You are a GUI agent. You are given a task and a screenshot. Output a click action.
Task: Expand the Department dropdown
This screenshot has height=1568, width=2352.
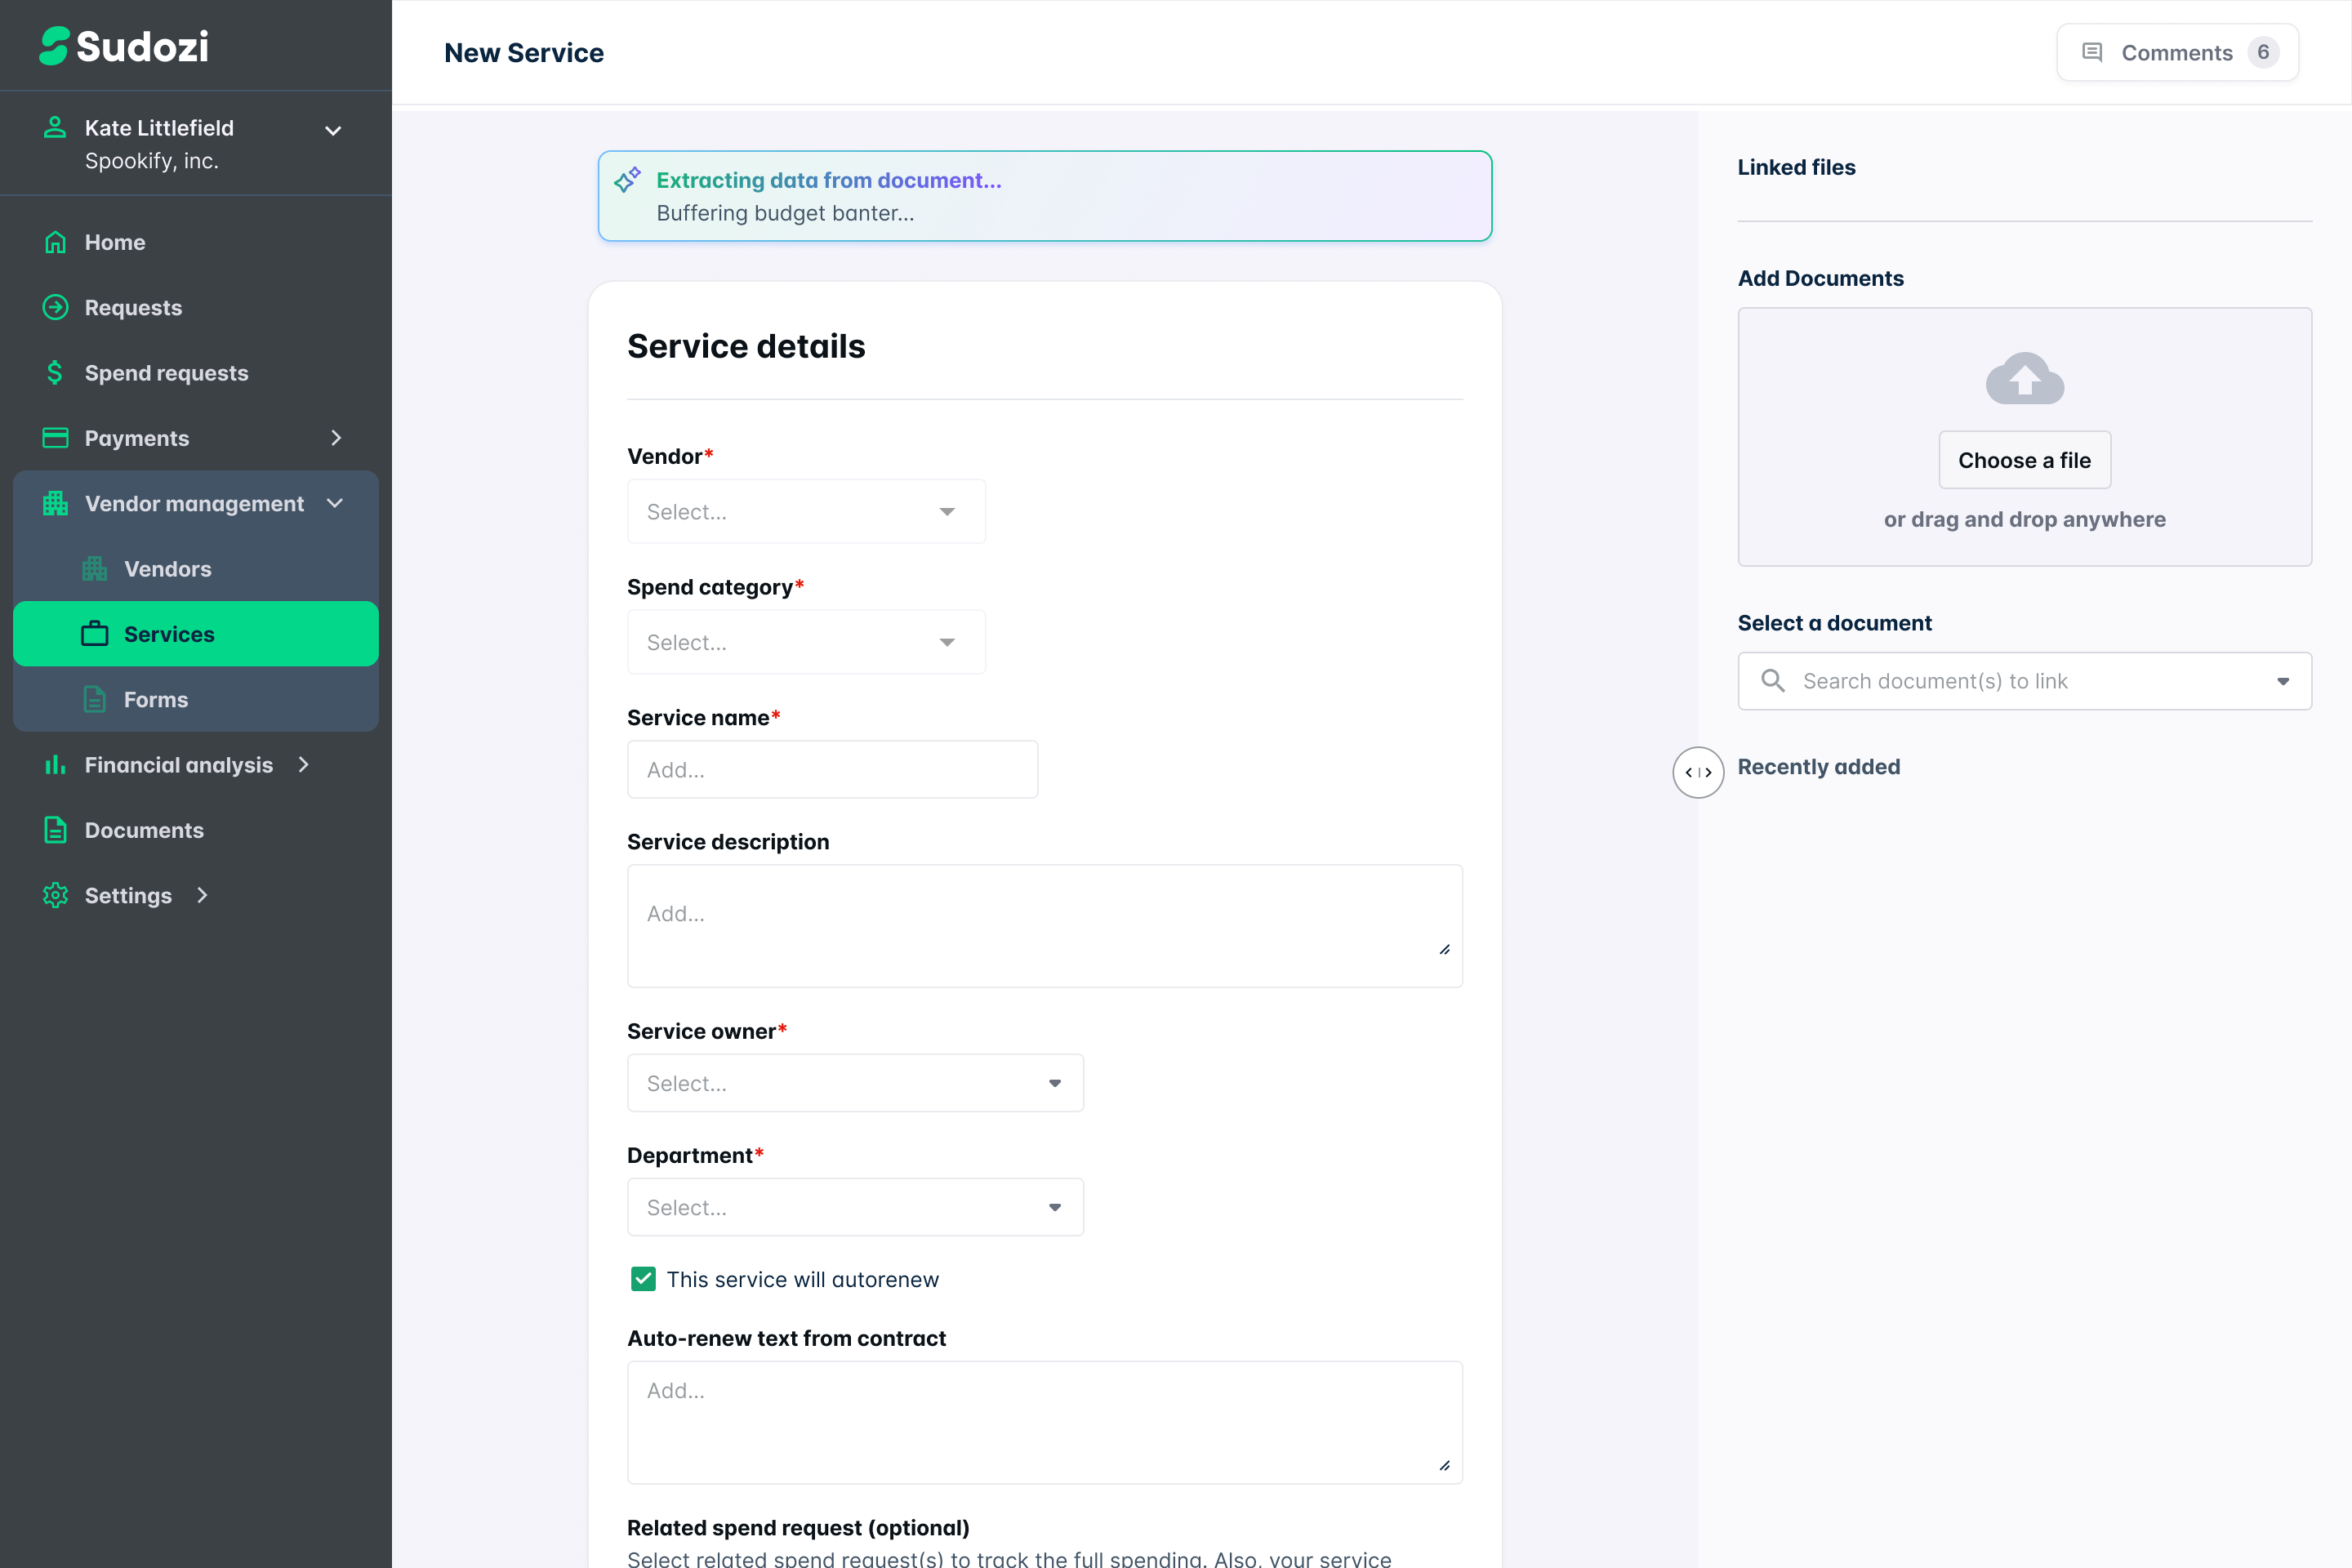tap(855, 1207)
